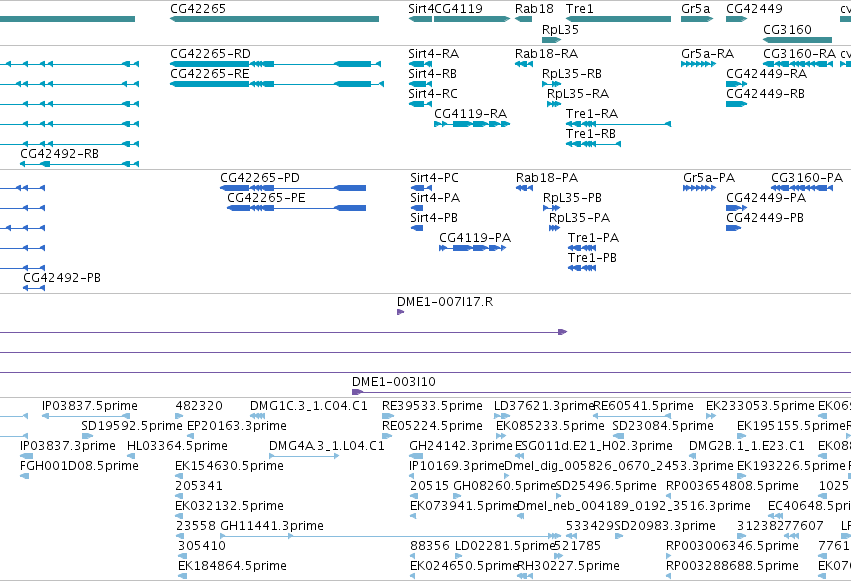Image resolution: width=851 pixels, height=581 pixels.
Task: Select the CG42265 gene bar
Action: (274, 19)
